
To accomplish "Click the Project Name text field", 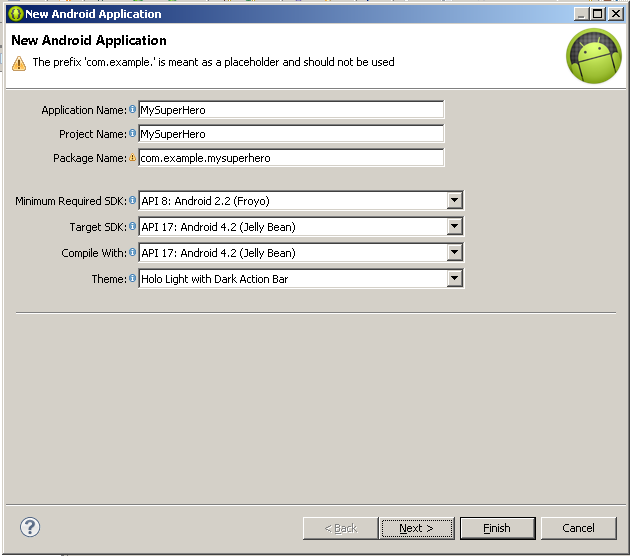I will click(x=291, y=134).
